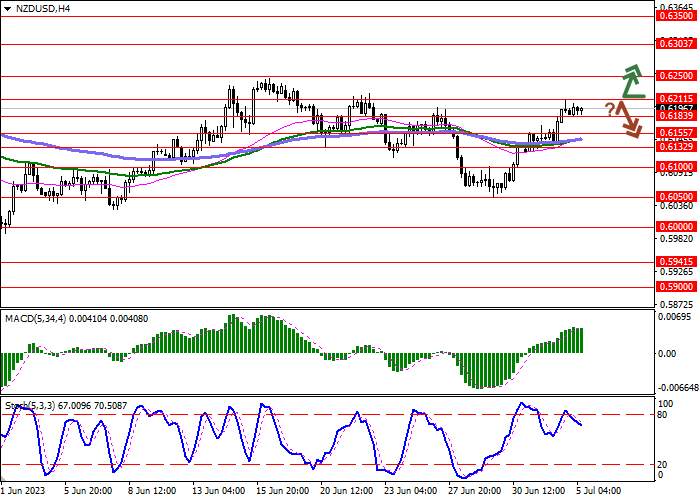Screen dimensions: 700x500
Task: Click the current price tag 0.61967
Action: pyautogui.click(x=676, y=108)
